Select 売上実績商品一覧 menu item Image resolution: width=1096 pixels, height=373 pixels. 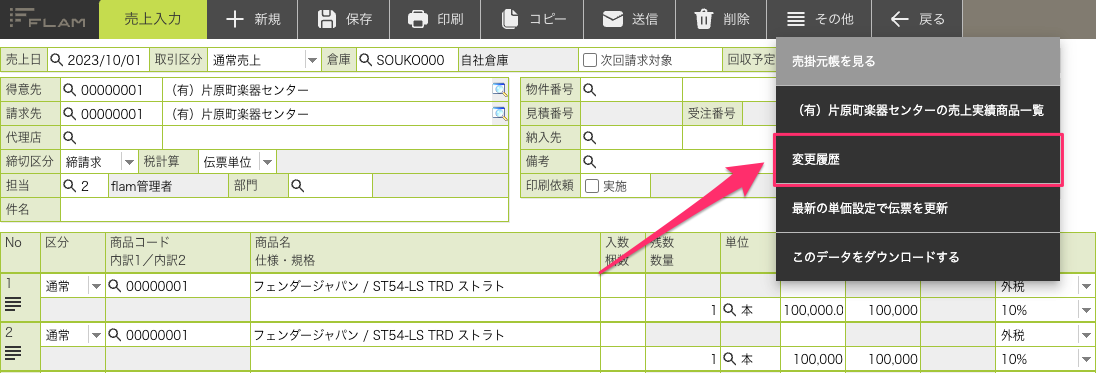(918, 110)
